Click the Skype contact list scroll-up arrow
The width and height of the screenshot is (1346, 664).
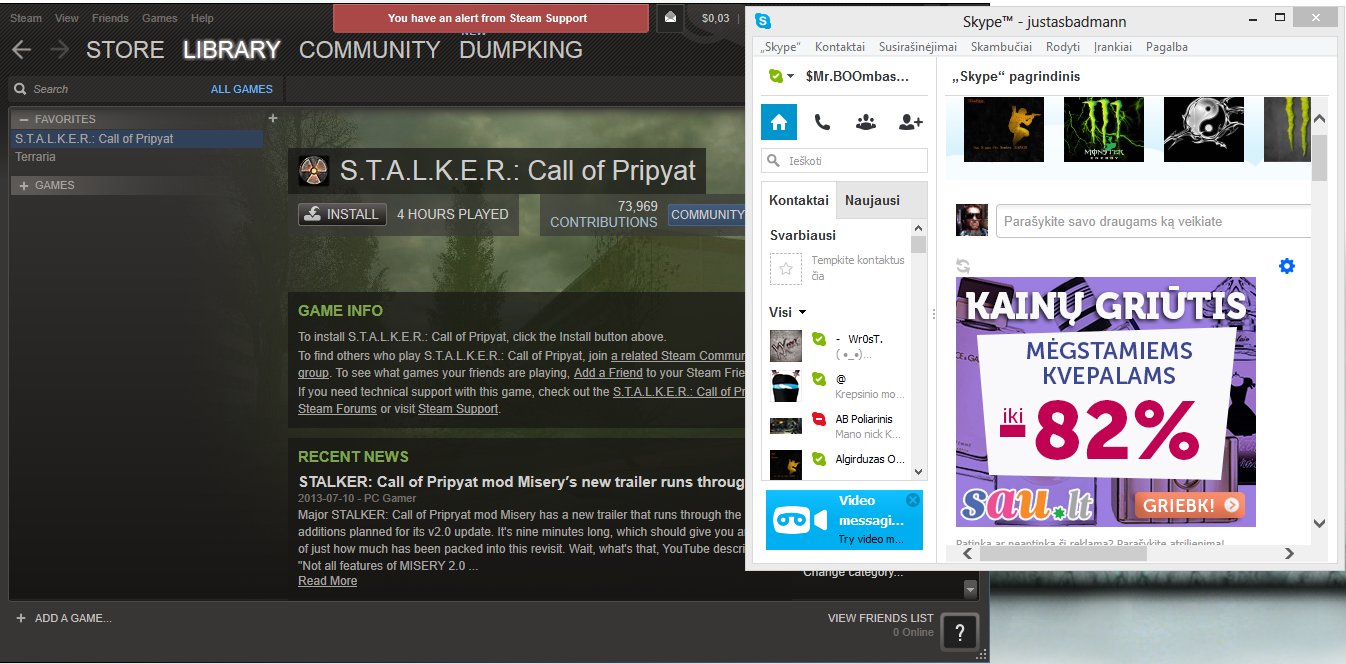(x=919, y=229)
